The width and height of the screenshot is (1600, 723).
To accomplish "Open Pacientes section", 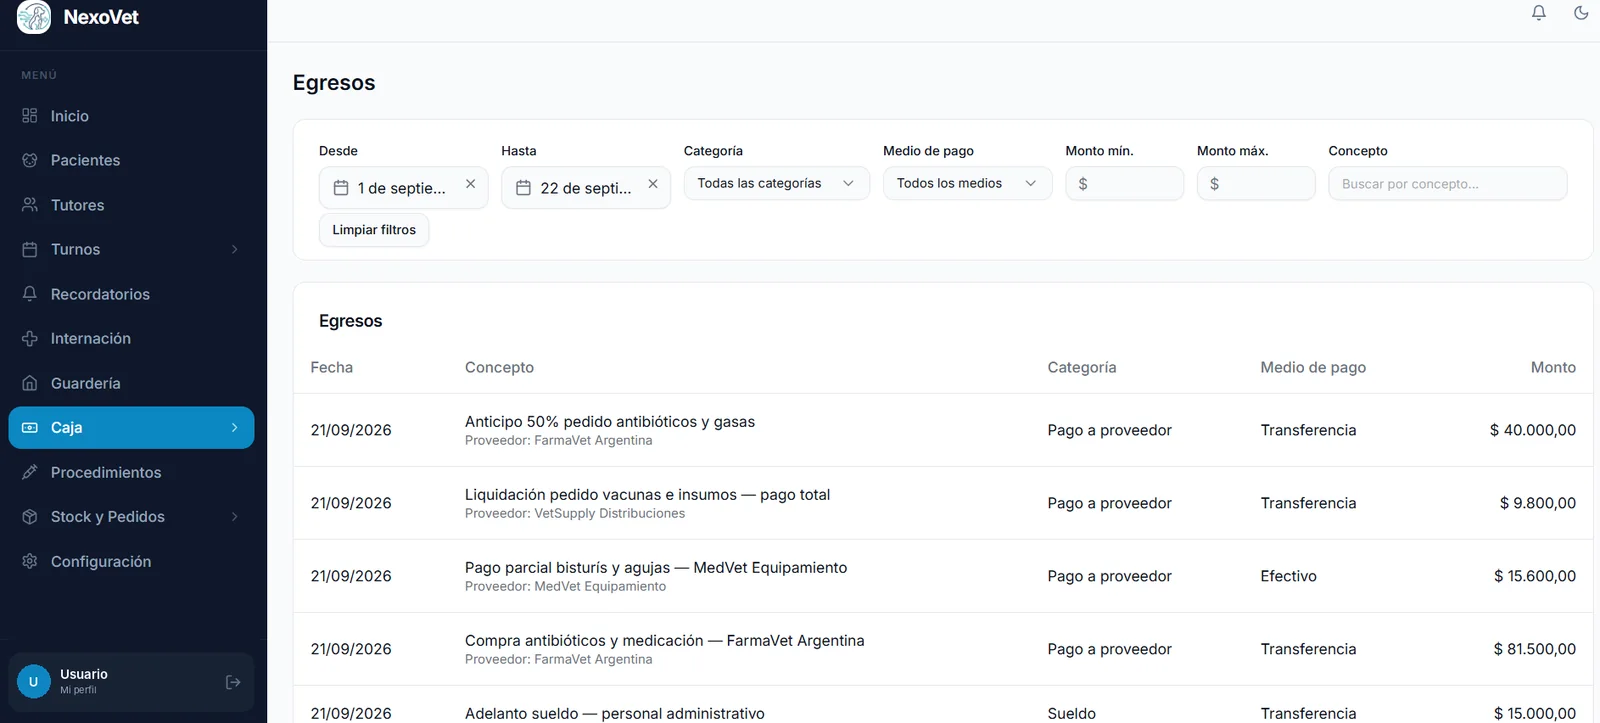I will tap(131, 160).
